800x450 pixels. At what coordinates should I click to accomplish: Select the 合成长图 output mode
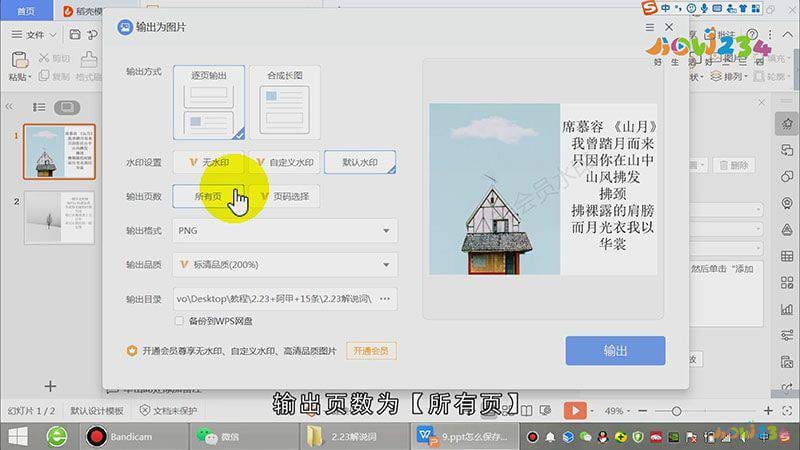click(x=285, y=103)
